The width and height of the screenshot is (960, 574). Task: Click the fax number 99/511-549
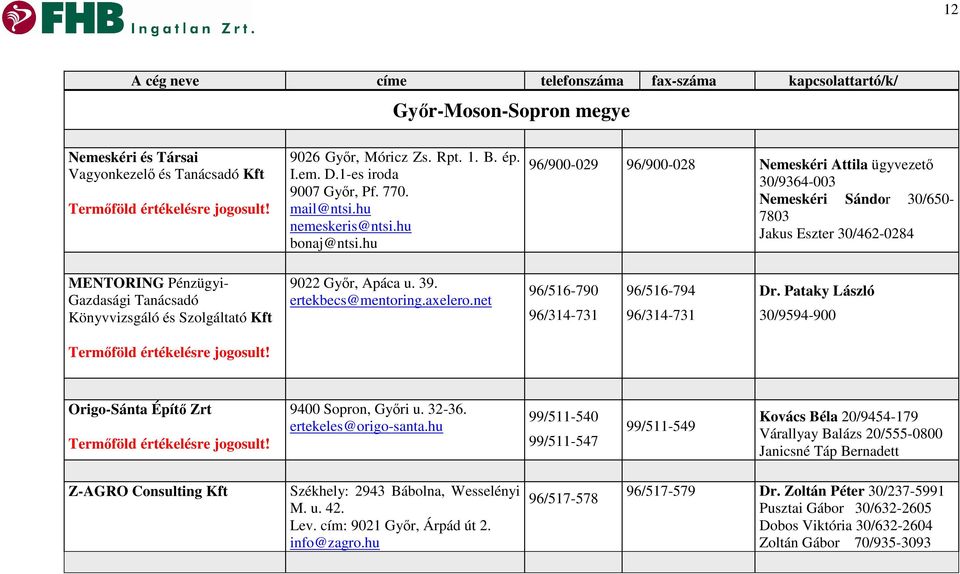[x=661, y=427]
